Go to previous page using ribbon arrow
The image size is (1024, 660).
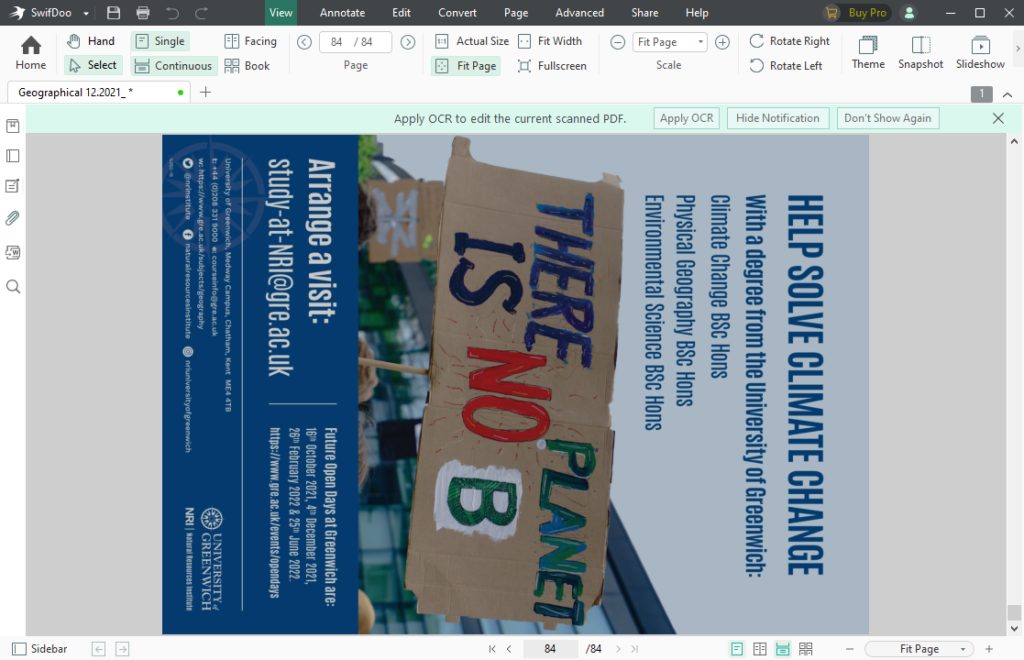click(304, 42)
